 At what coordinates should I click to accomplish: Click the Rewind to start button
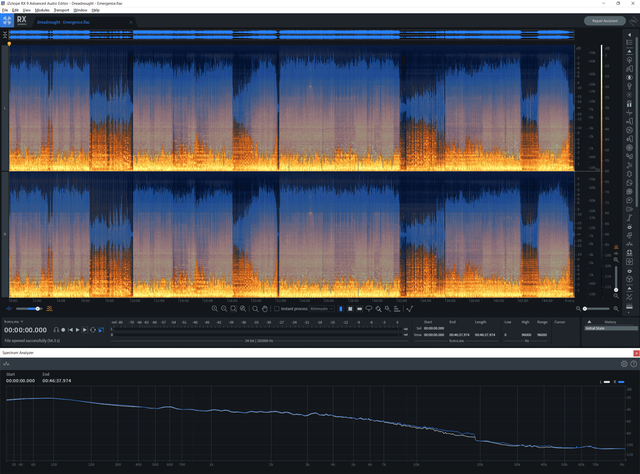[x=70, y=330]
